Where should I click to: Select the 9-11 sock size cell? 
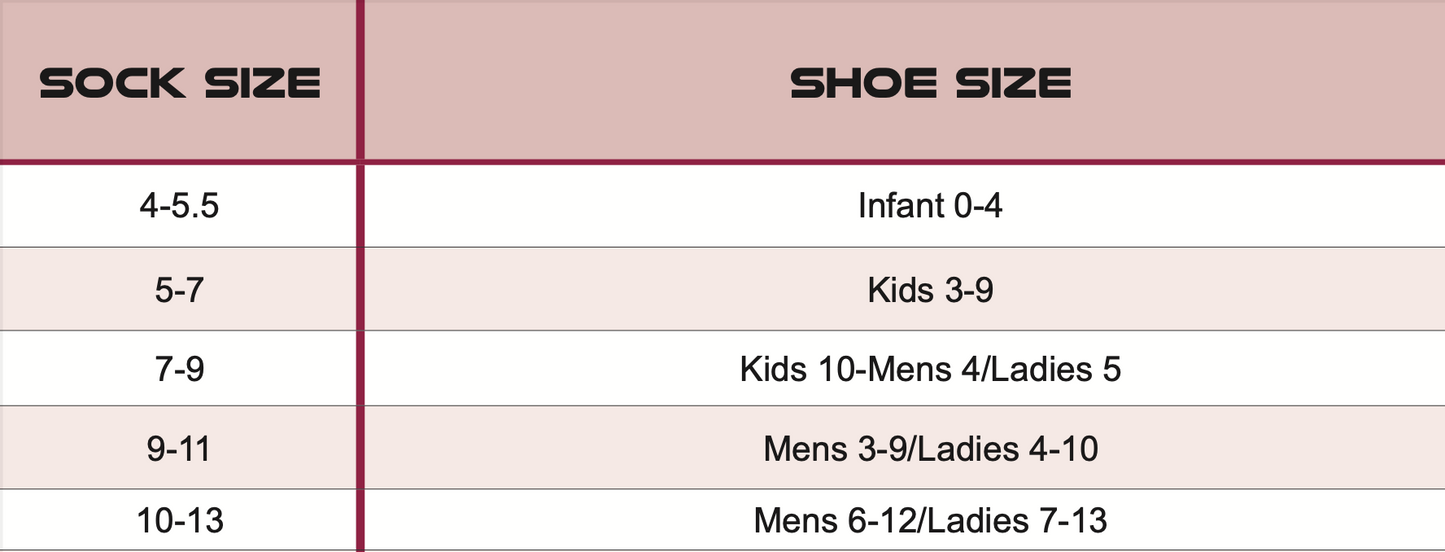[x=180, y=448]
